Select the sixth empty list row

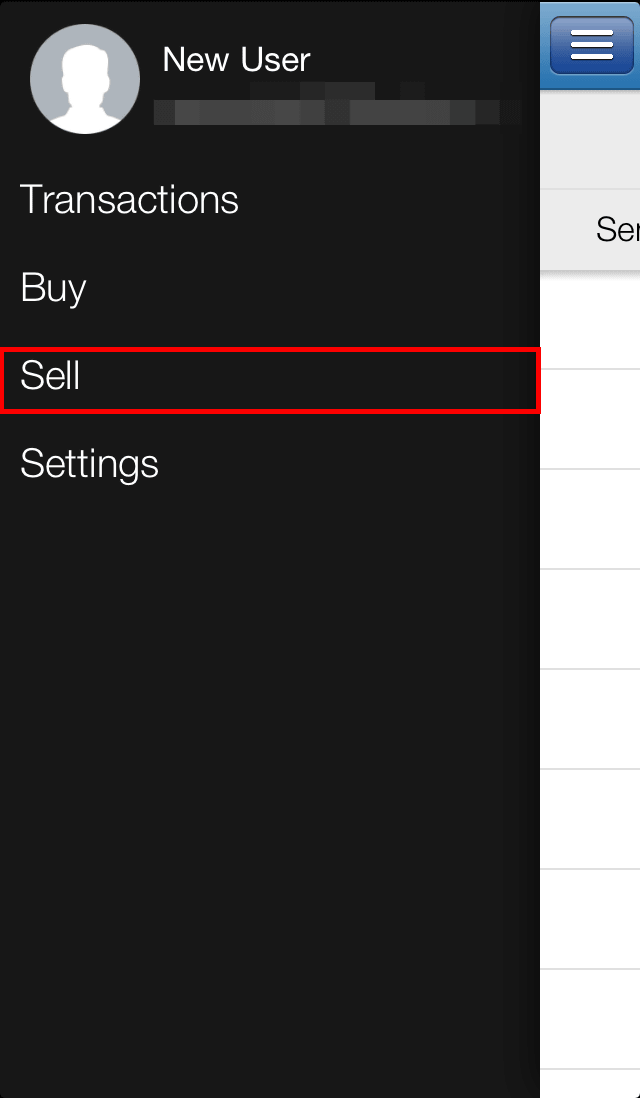(x=590, y=819)
